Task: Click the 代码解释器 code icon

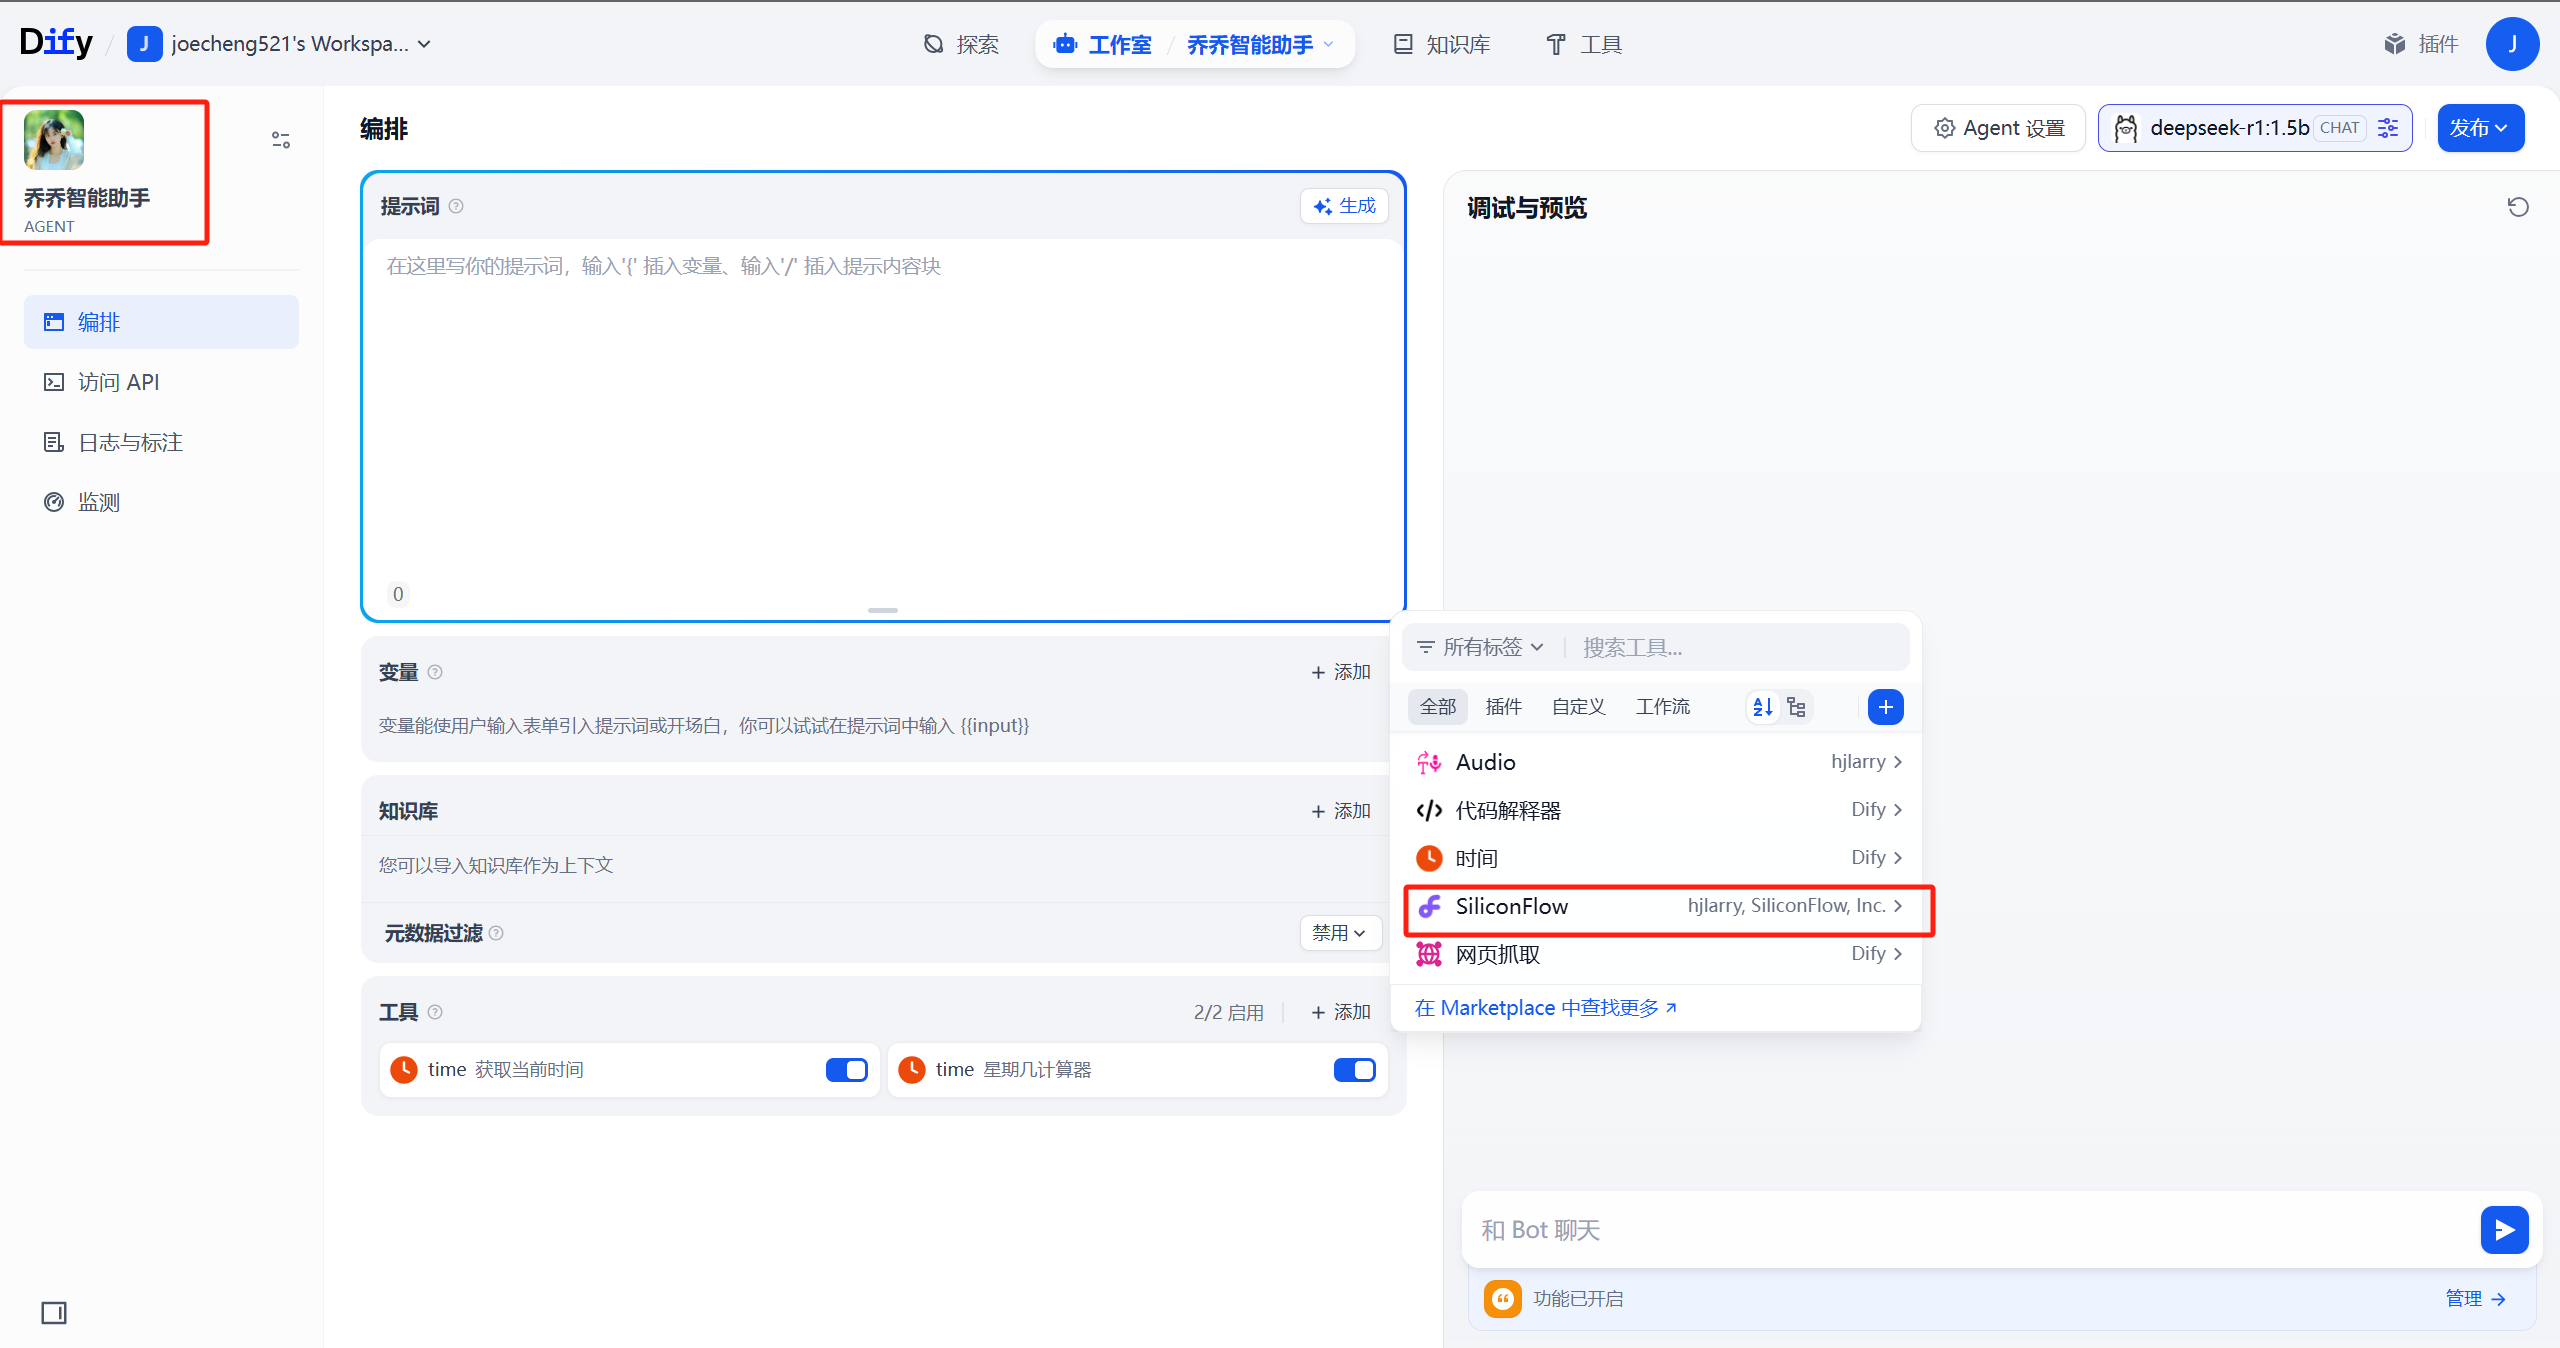Action: click(x=1429, y=810)
